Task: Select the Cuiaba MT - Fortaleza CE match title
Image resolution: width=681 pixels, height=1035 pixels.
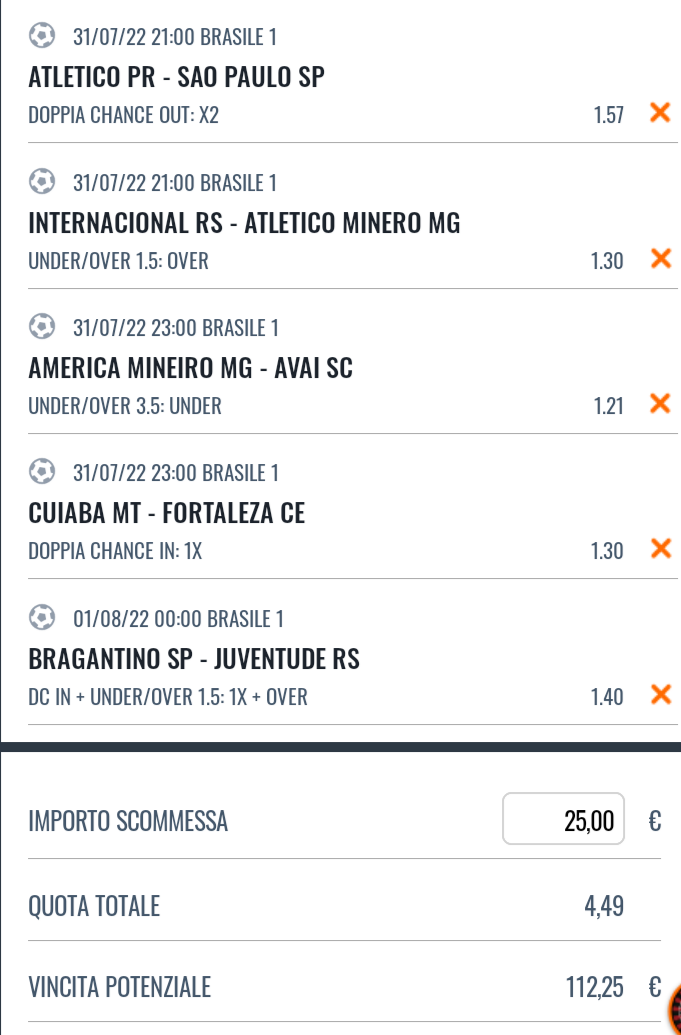Action: [x=167, y=513]
